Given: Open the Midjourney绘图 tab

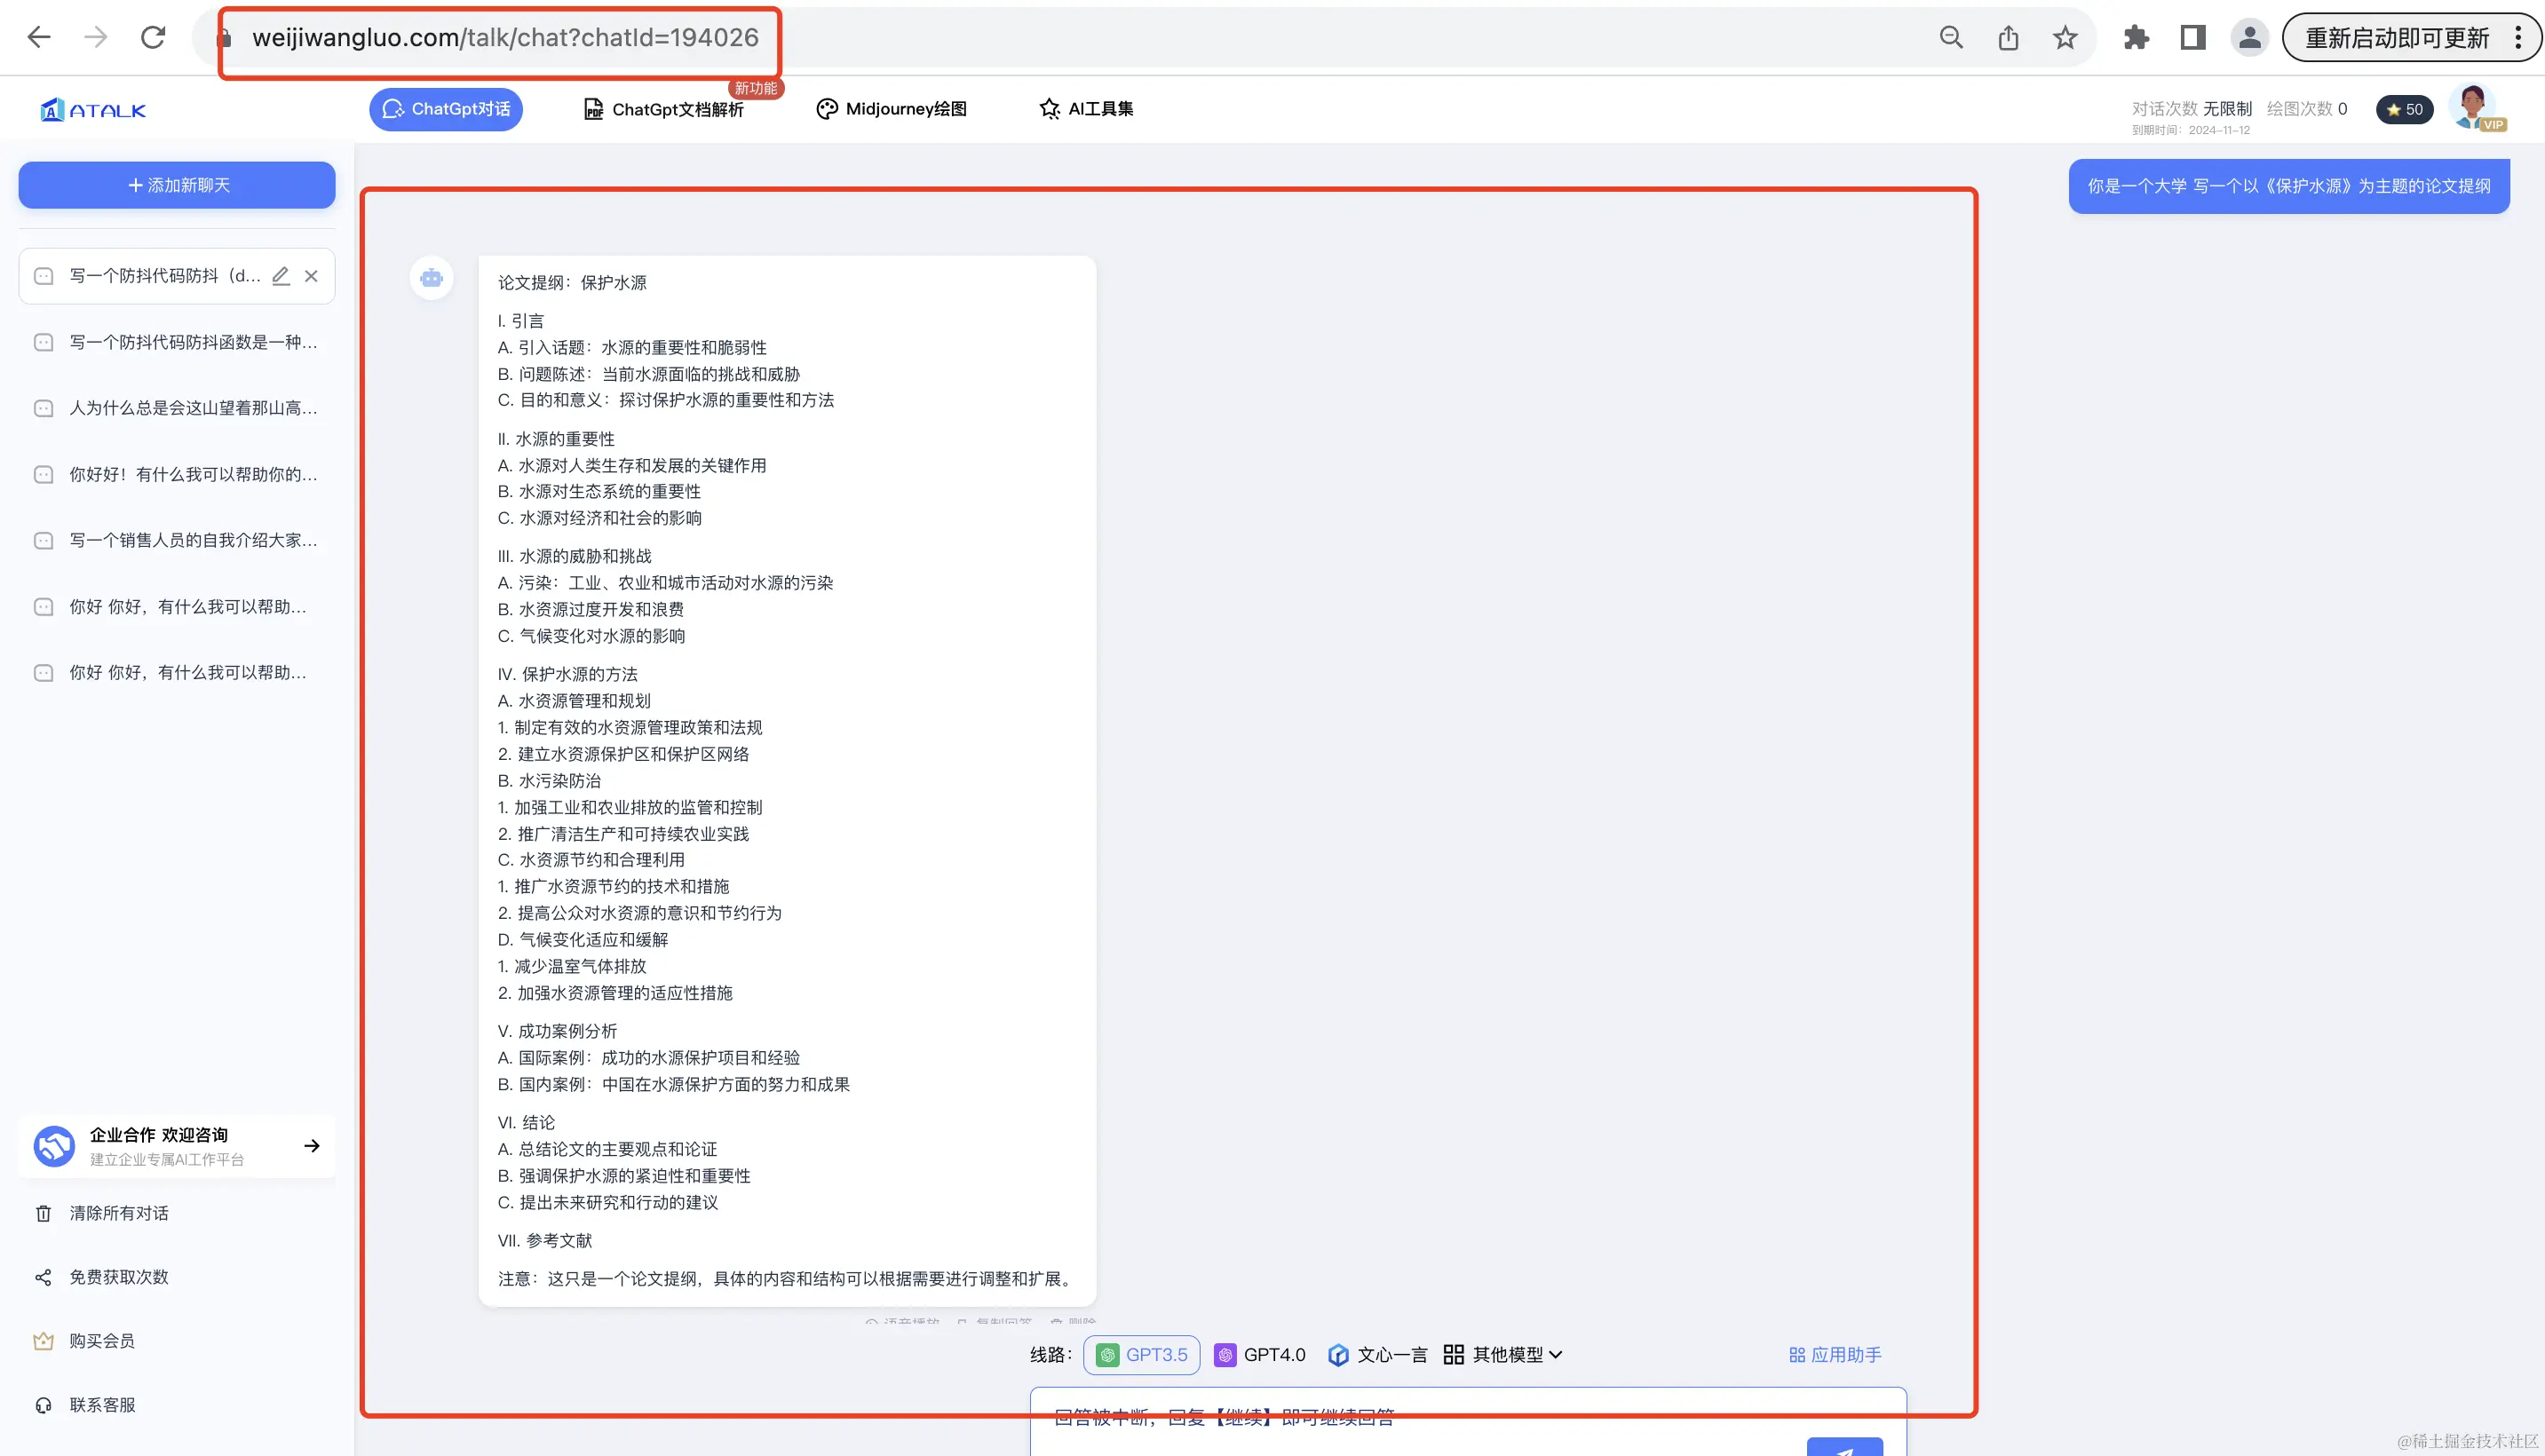Looking at the screenshot, I should pyautogui.click(x=892, y=109).
